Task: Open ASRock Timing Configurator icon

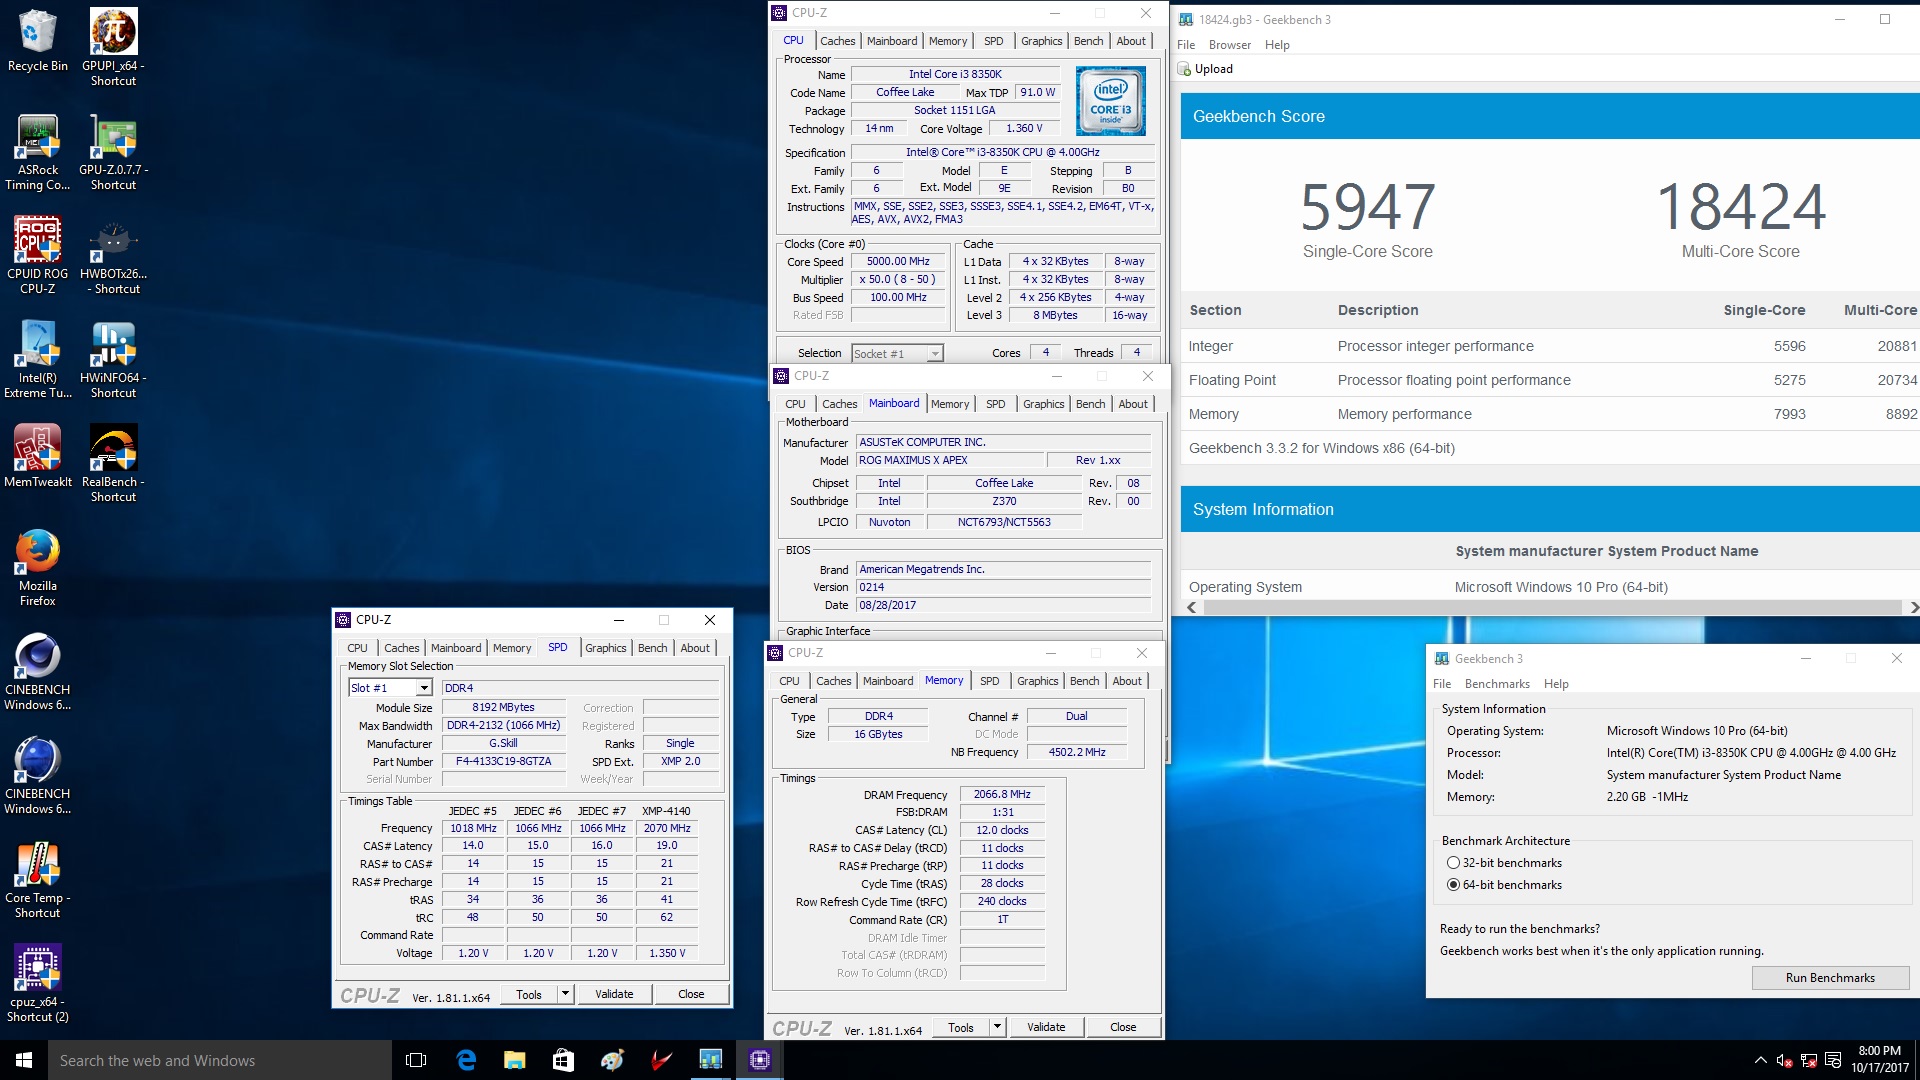Action: (x=37, y=152)
